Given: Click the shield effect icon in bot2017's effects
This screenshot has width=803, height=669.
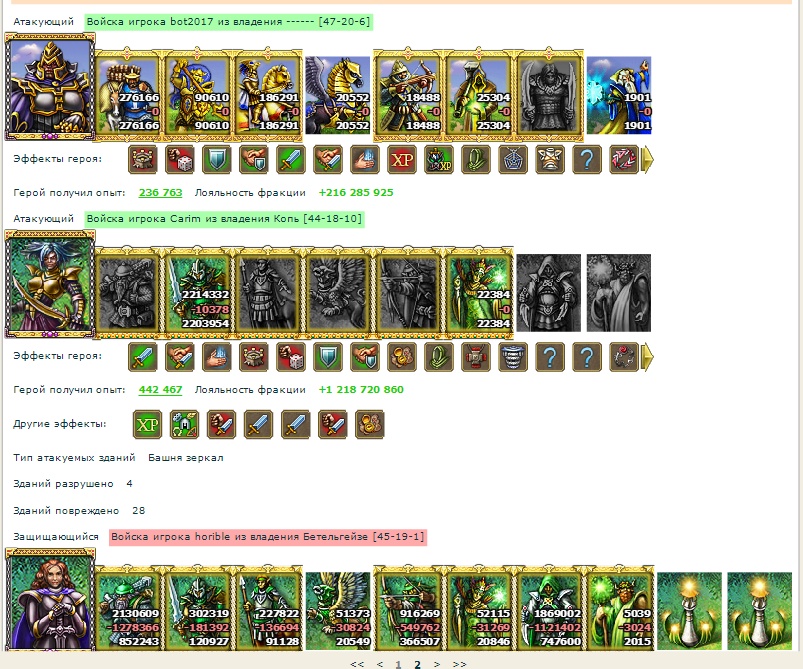Looking at the screenshot, I should [217, 160].
